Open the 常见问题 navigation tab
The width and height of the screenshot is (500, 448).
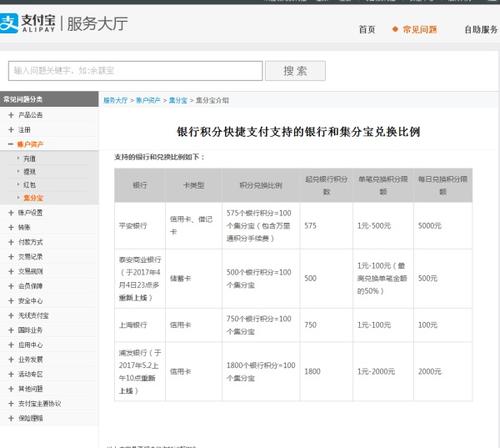point(420,30)
